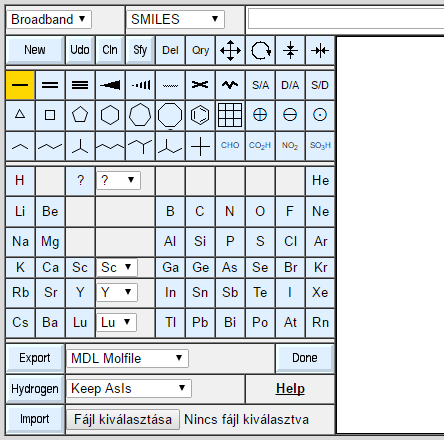Choose the hashed wedge bond tool
Screen dimensions: 444x440
140,85
